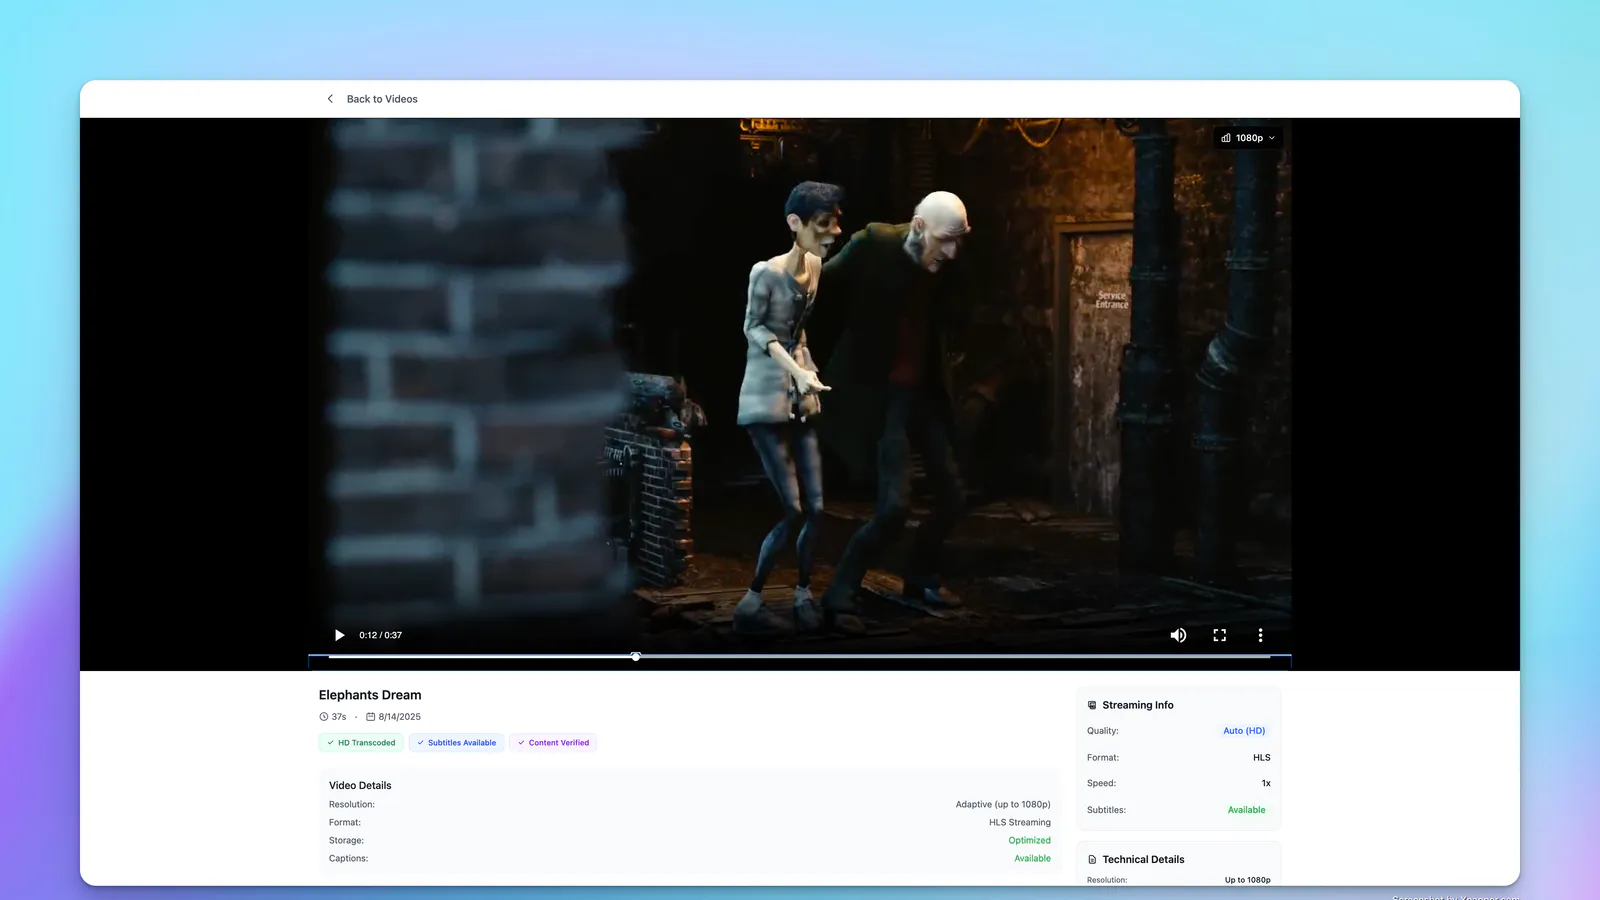Click the Video Details heading
The height and width of the screenshot is (900, 1600).
tap(360, 786)
